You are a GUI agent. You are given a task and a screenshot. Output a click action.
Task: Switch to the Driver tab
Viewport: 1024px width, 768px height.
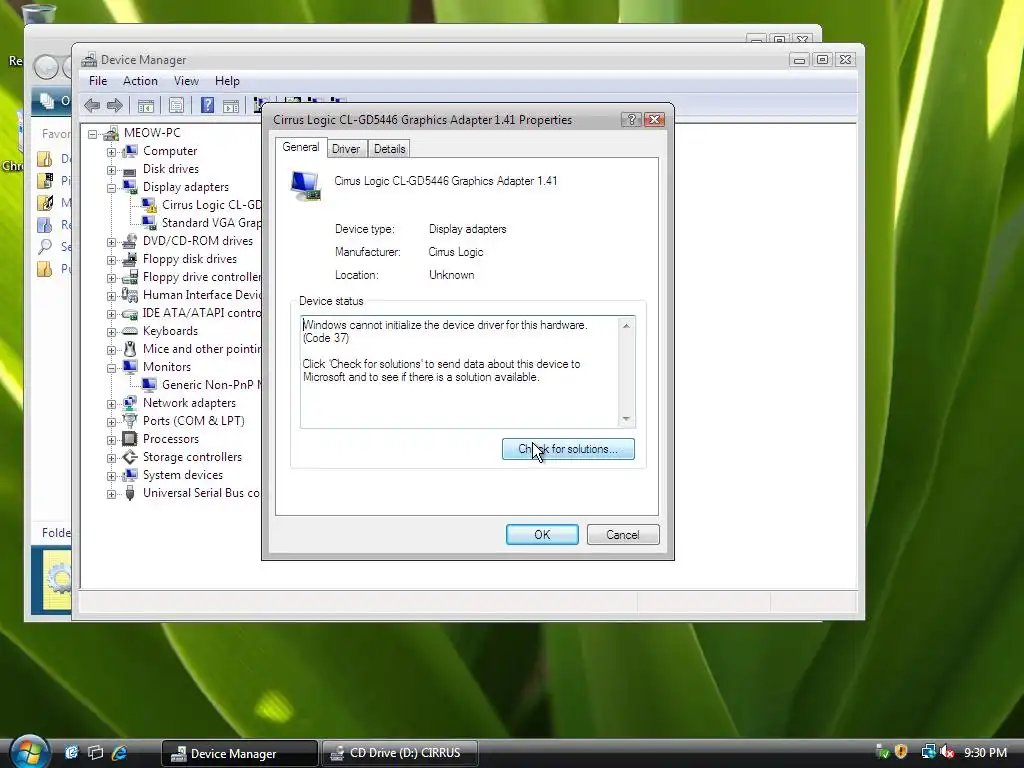tap(346, 149)
